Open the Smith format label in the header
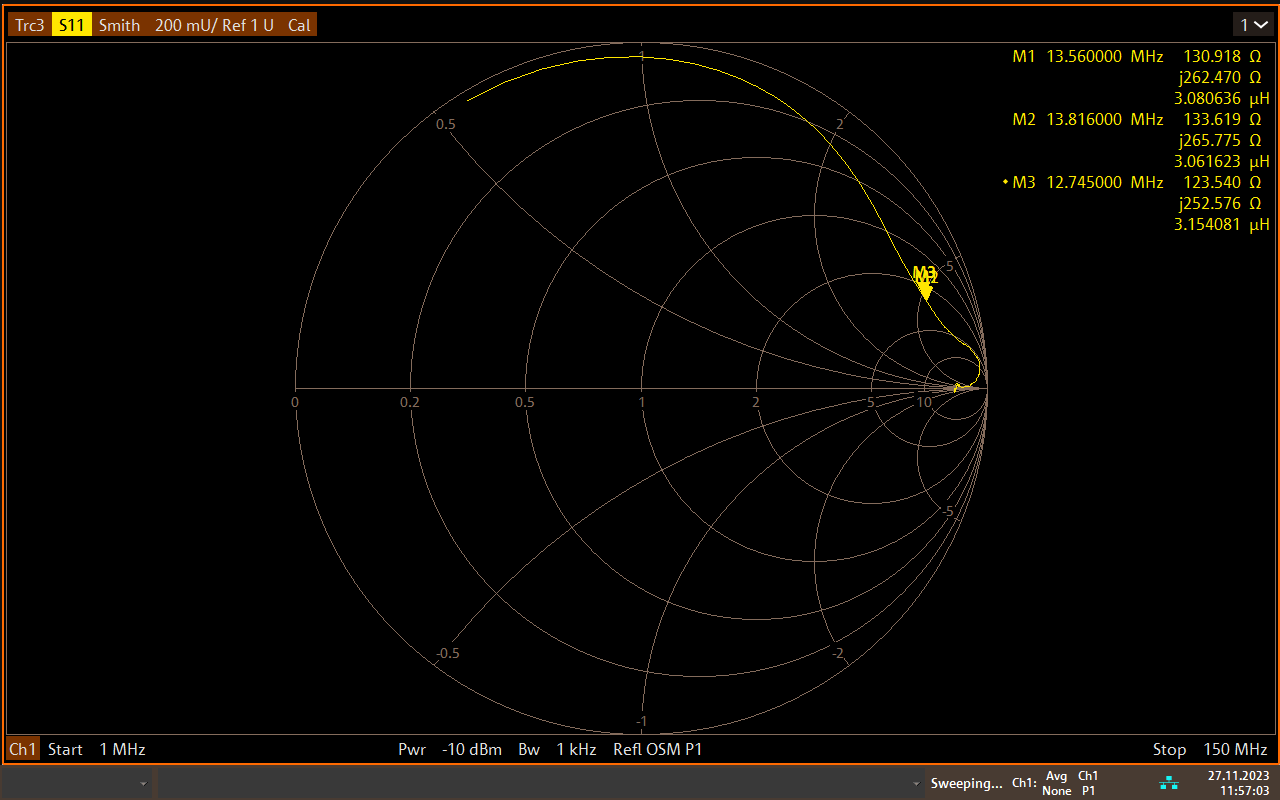Image resolution: width=1280 pixels, height=800 pixels. click(x=119, y=24)
